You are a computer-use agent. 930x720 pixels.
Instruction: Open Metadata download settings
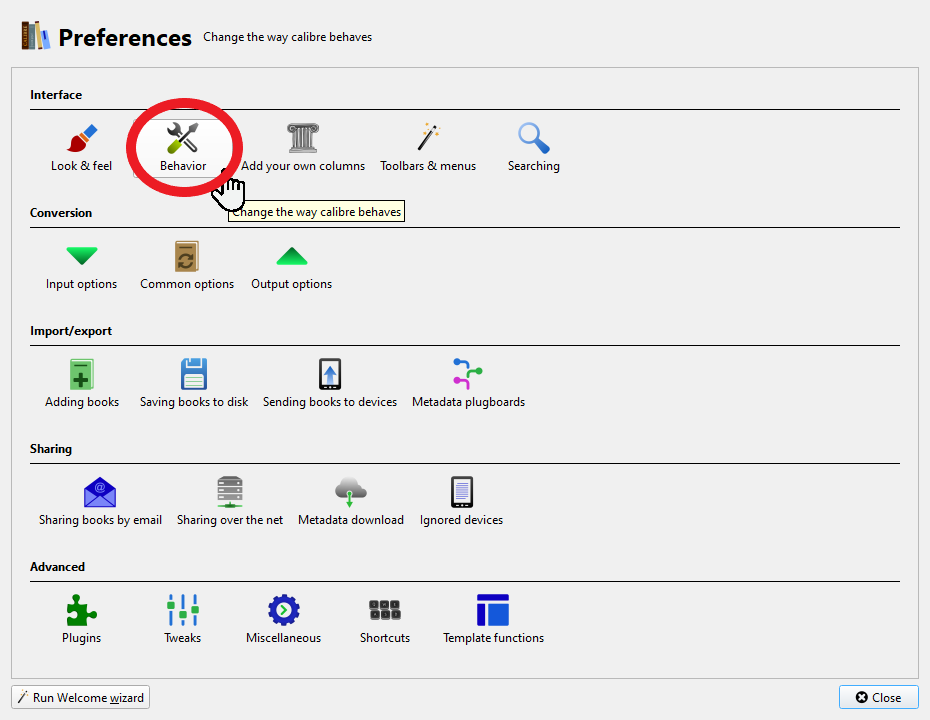pos(351,502)
